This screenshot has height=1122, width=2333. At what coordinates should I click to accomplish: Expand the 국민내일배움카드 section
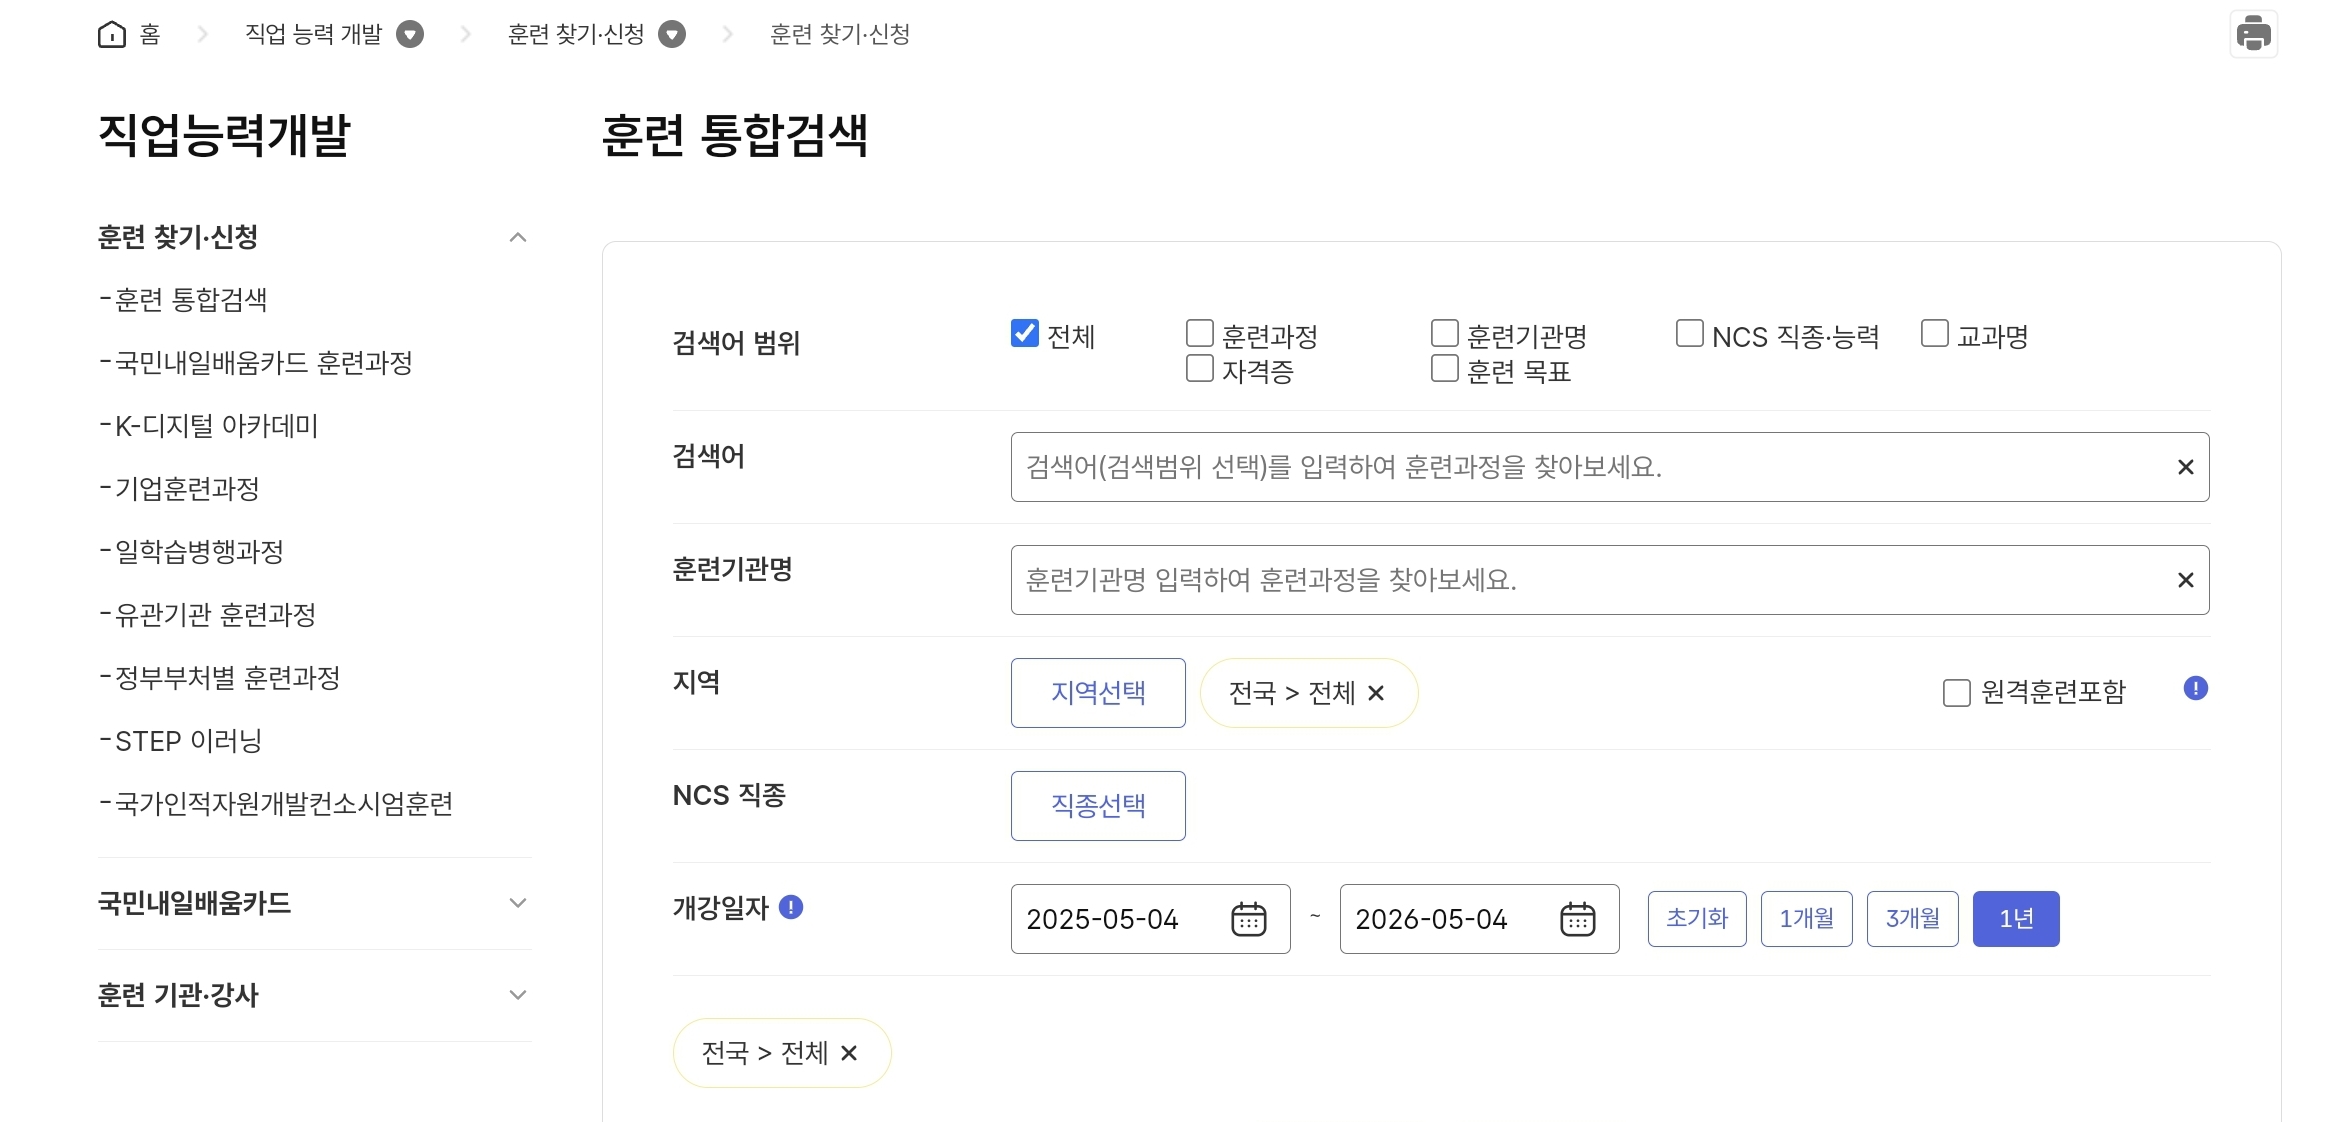click(x=518, y=903)
